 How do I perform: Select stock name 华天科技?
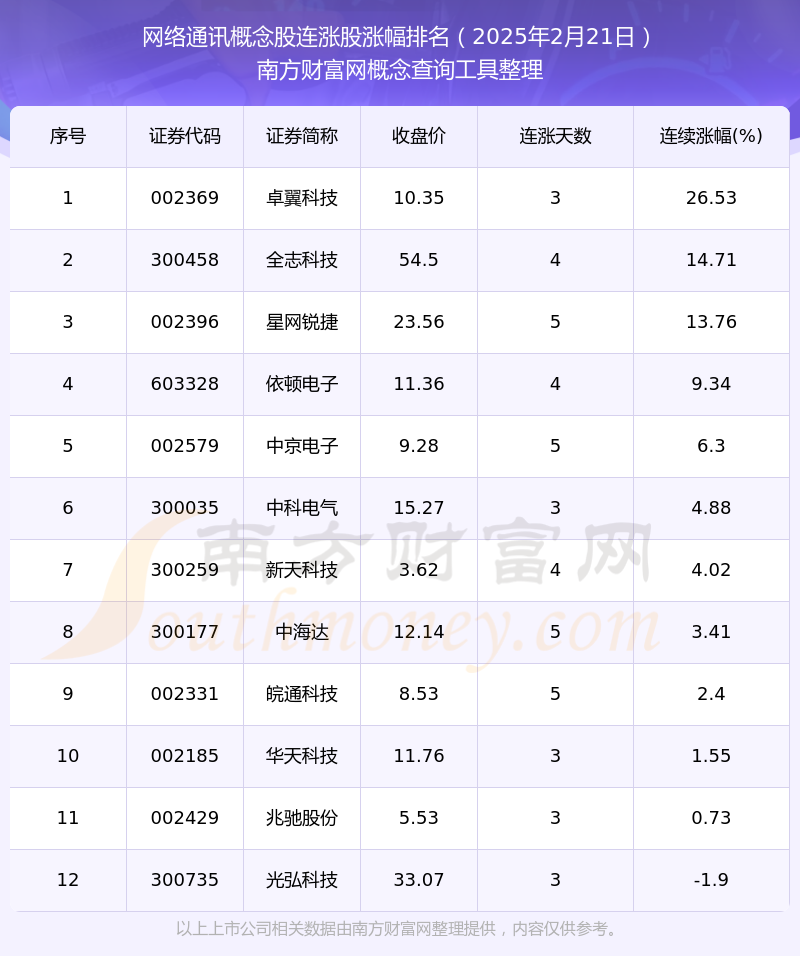(x=302, y=756)
